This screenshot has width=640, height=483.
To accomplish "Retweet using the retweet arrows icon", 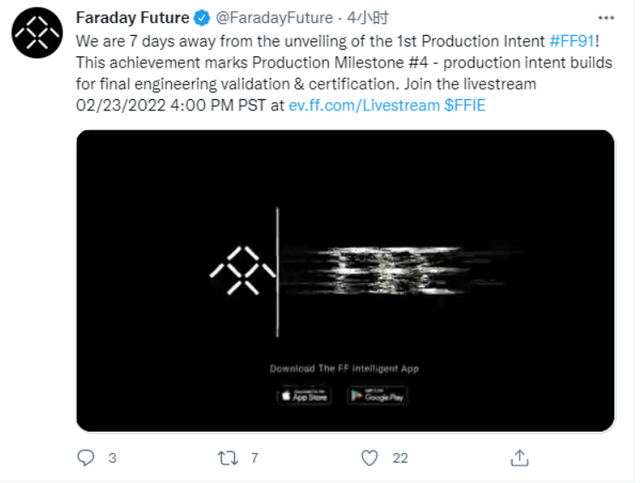I will point(228,458).
